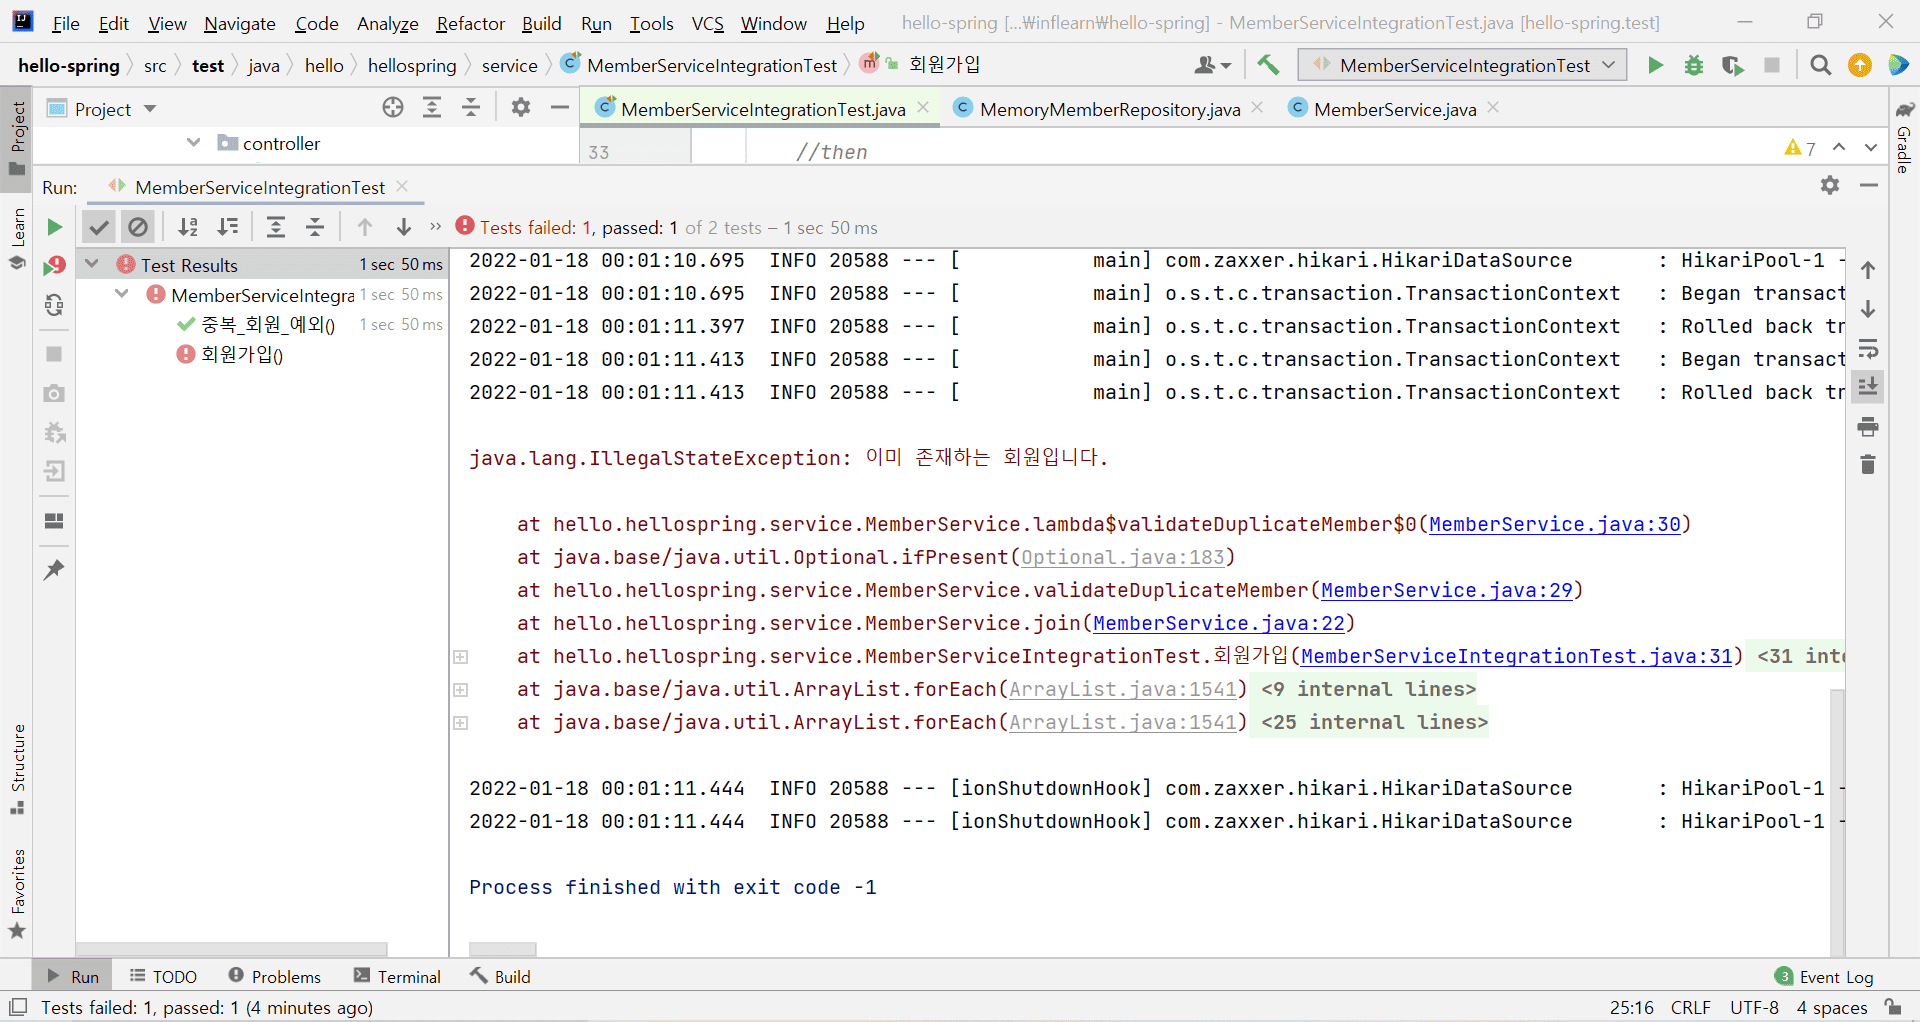Open the Optional.java:183 link
Viewport: 1920px width, 1022px height.
coord(1122,557)
